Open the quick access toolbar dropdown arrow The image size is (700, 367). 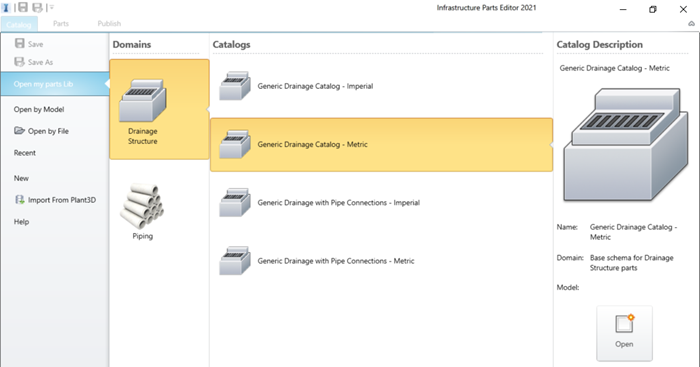click(52, 7)
